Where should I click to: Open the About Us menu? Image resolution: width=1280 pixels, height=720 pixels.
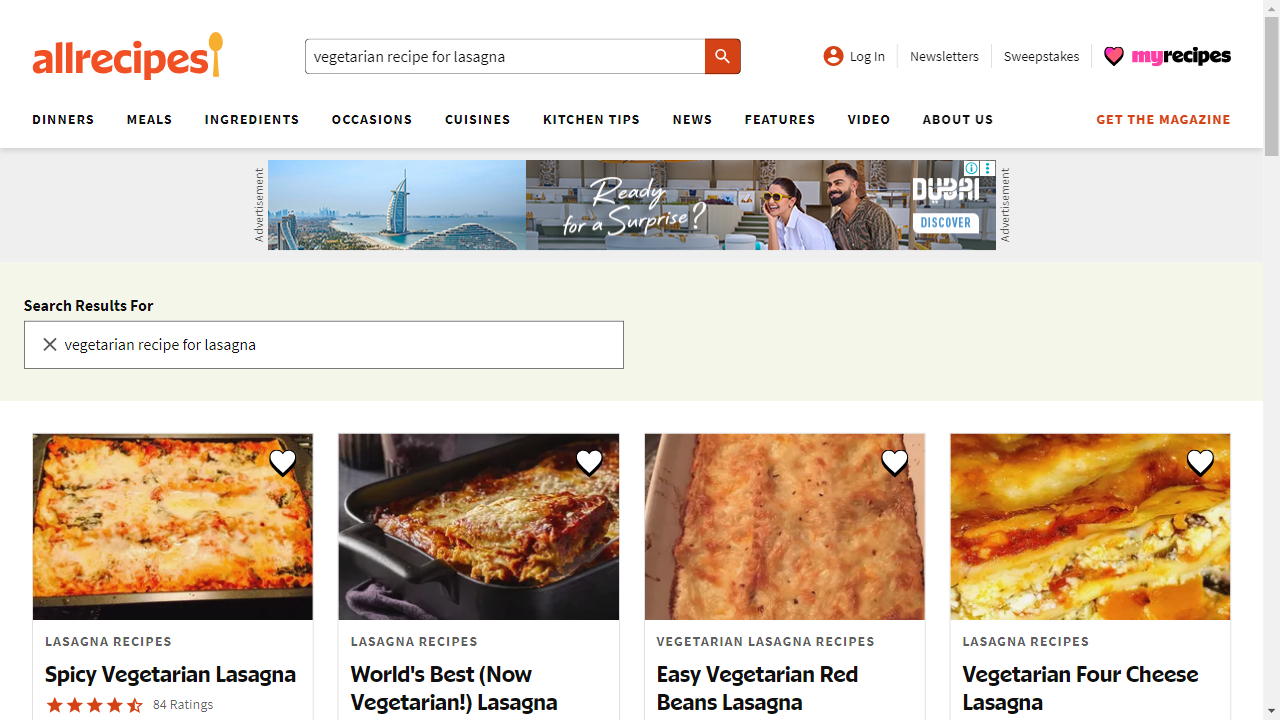958,120
